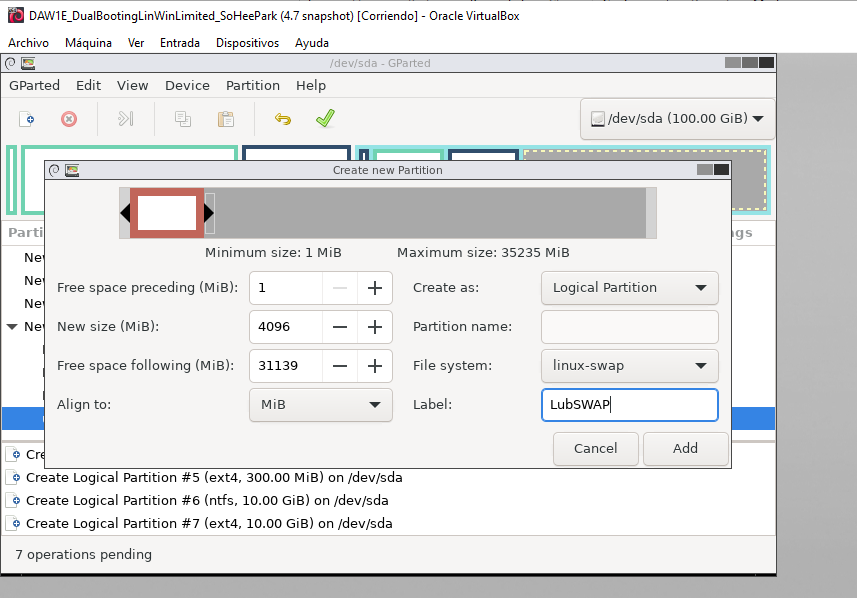The height and width of the screenshot is (598, 857).
Task: Open the VirtualBox Entrada menu
Action: 180,43
